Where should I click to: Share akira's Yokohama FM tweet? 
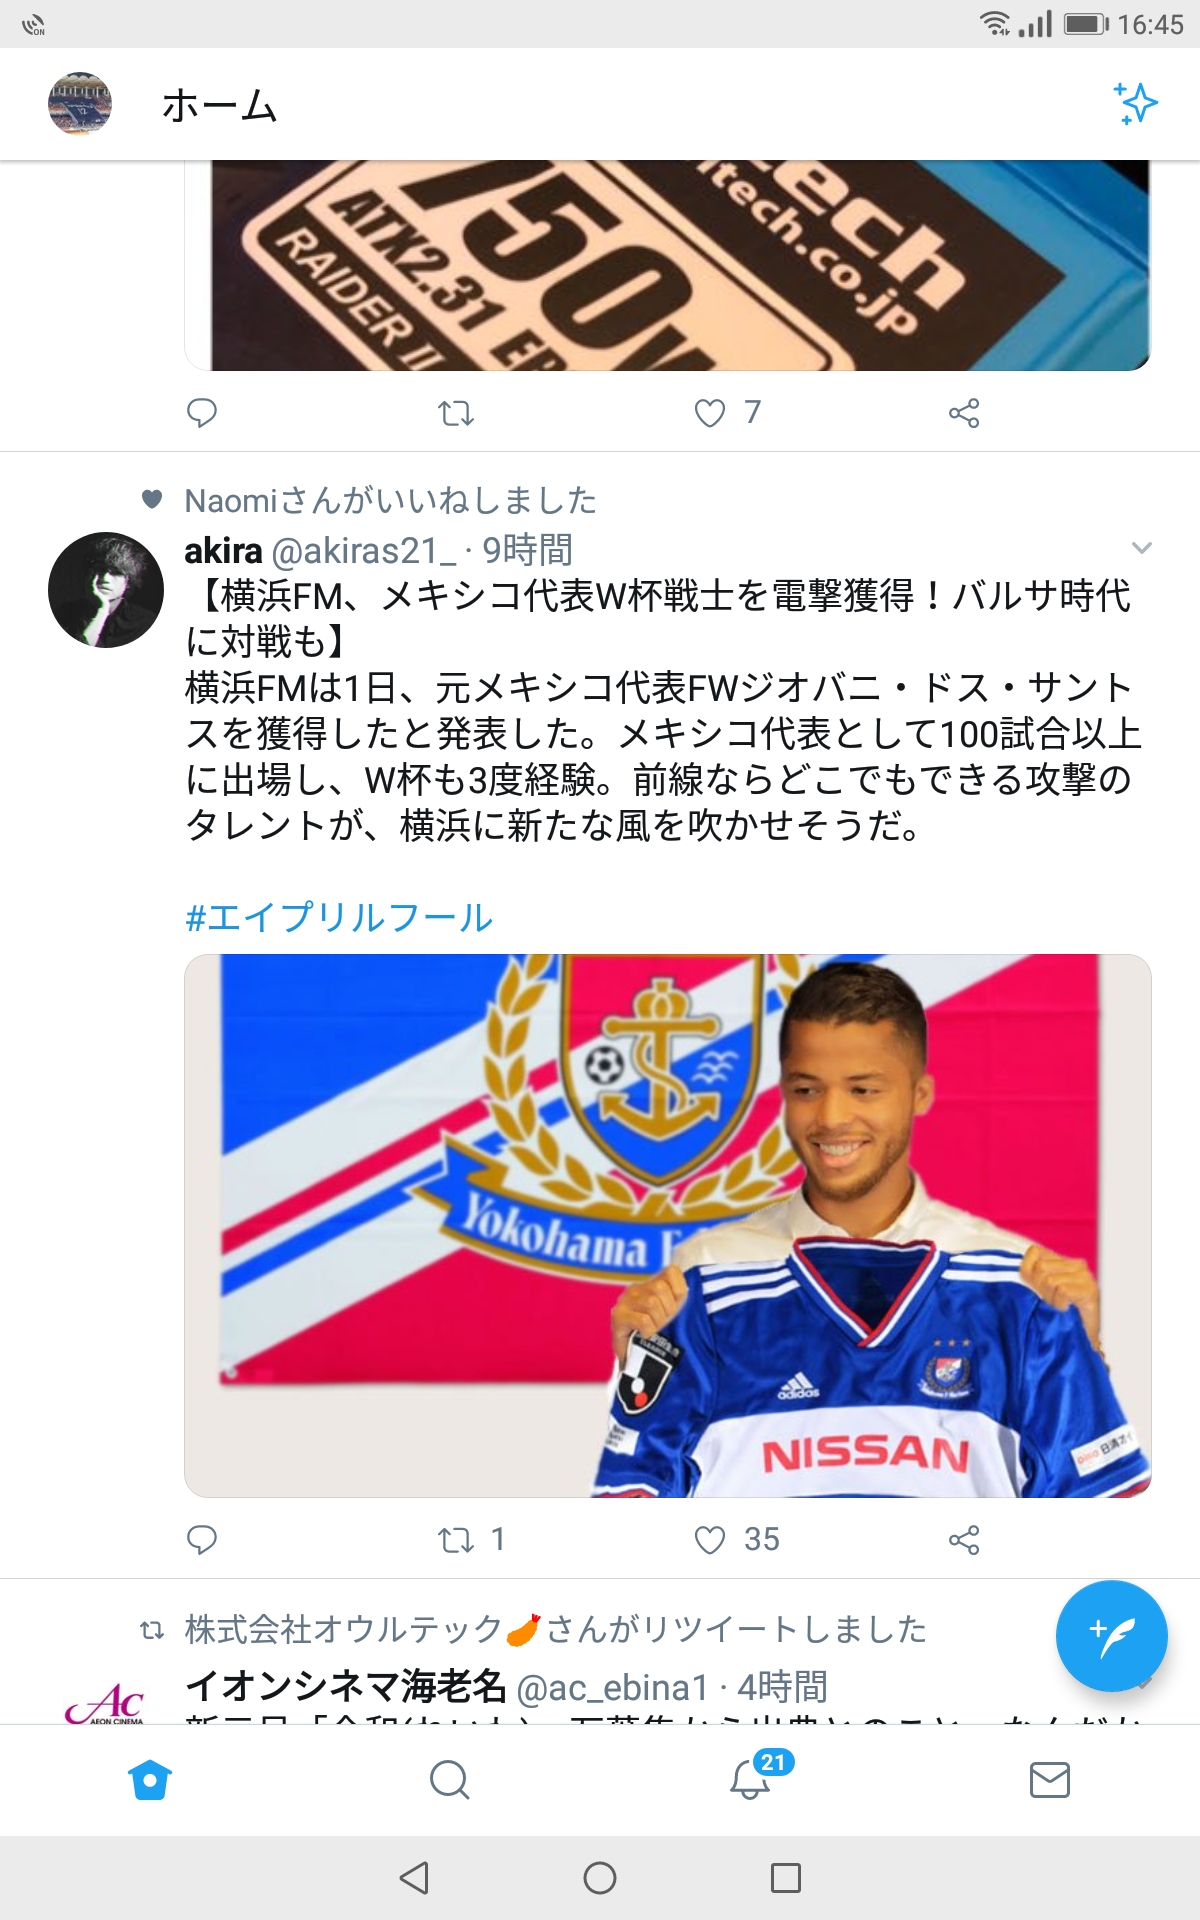click(x=964, y=1540)
